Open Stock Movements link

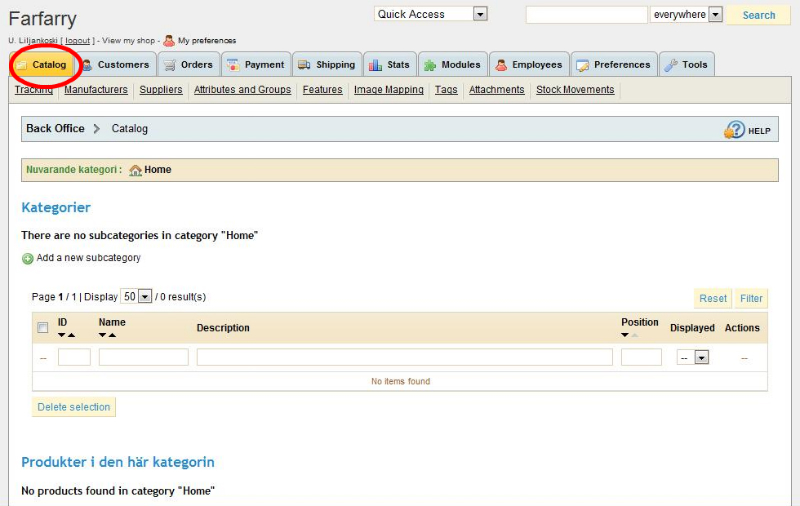(575, 90)
